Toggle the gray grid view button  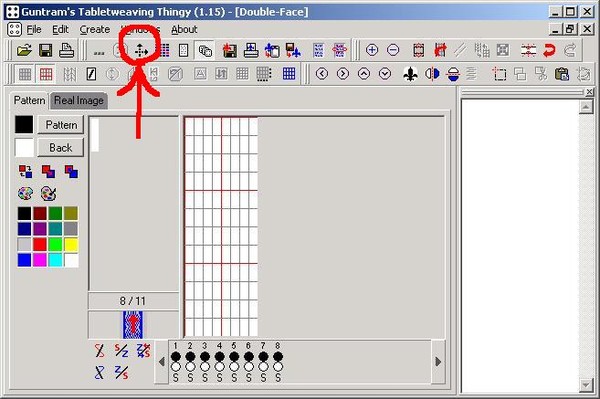[x=25, y=74]
